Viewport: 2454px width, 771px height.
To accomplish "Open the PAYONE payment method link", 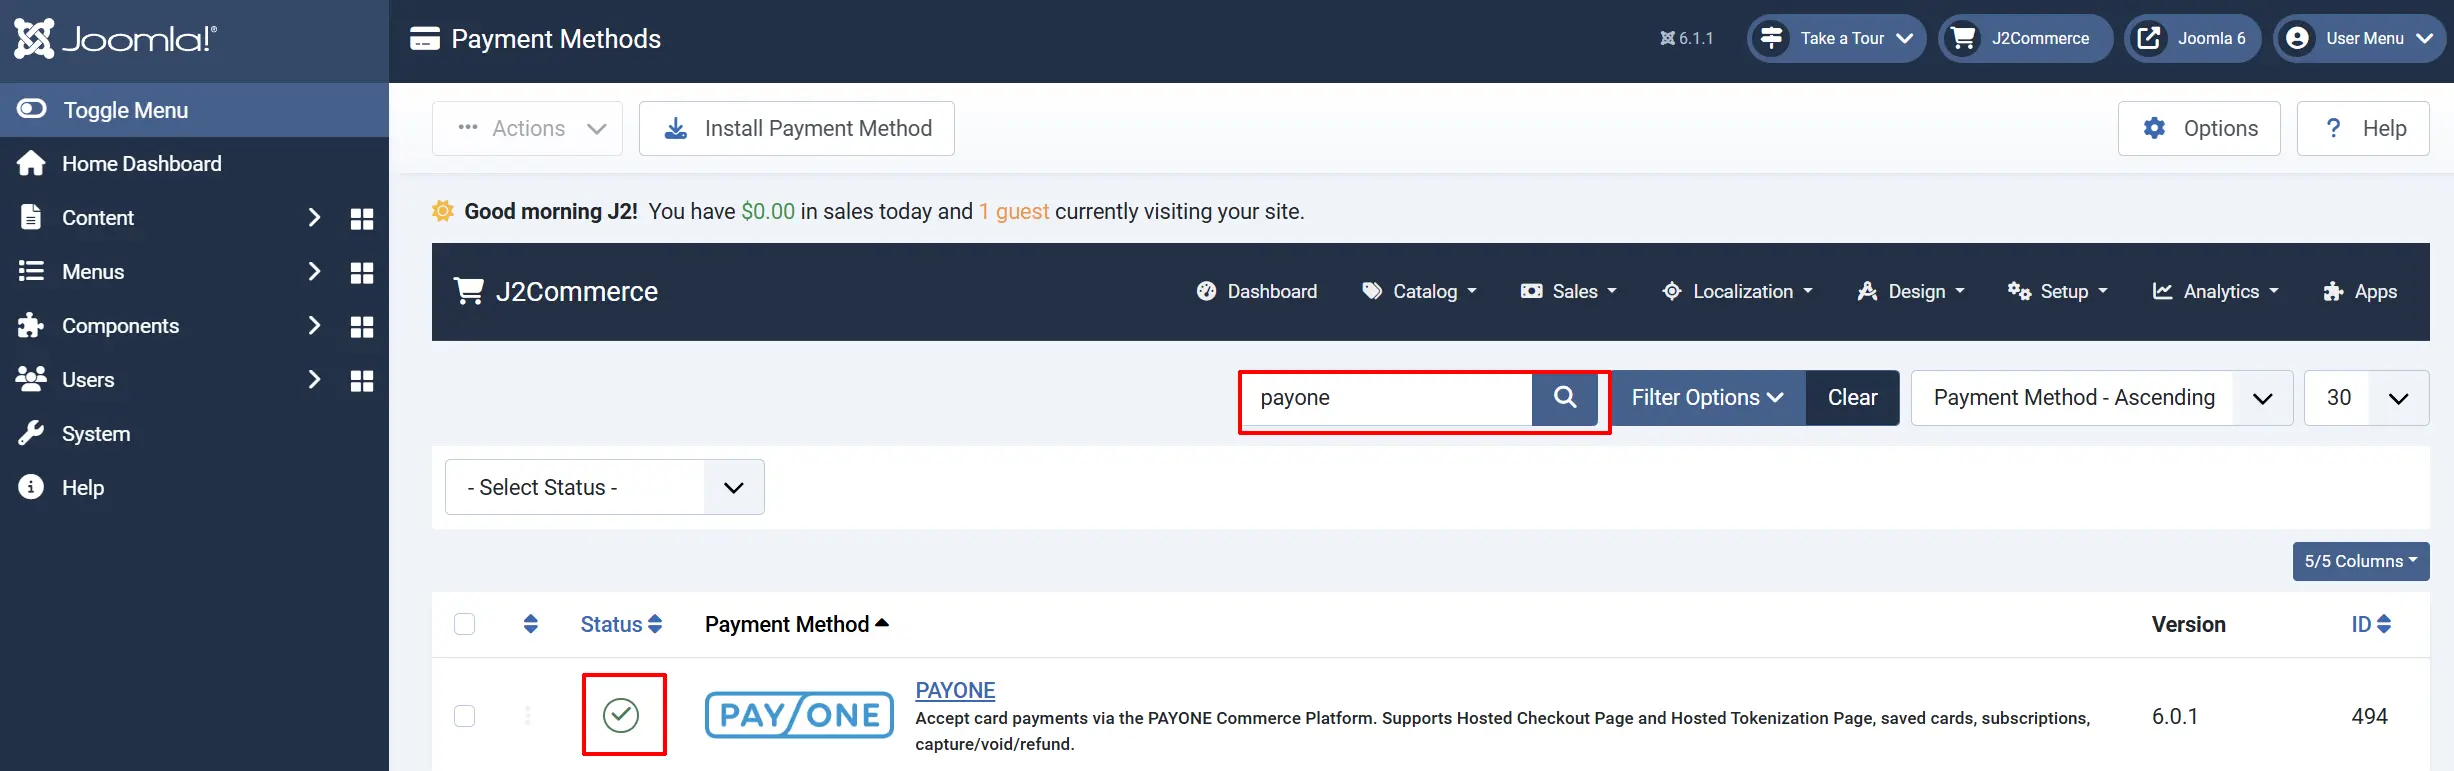I will 955,690.
